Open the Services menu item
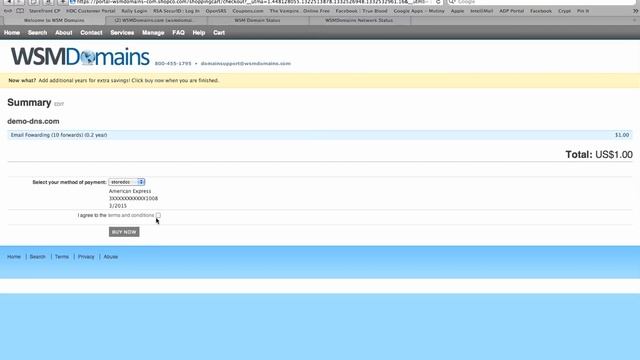The image size is (640, 360). pos(122,33)
